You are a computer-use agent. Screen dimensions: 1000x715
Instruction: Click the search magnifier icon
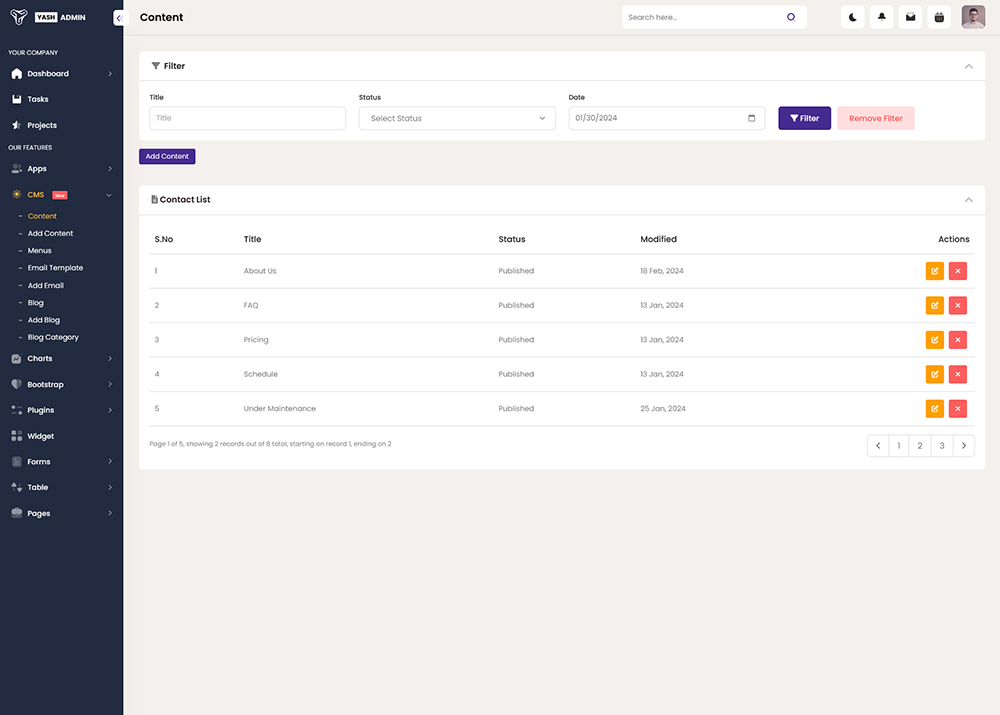[791, 17]
